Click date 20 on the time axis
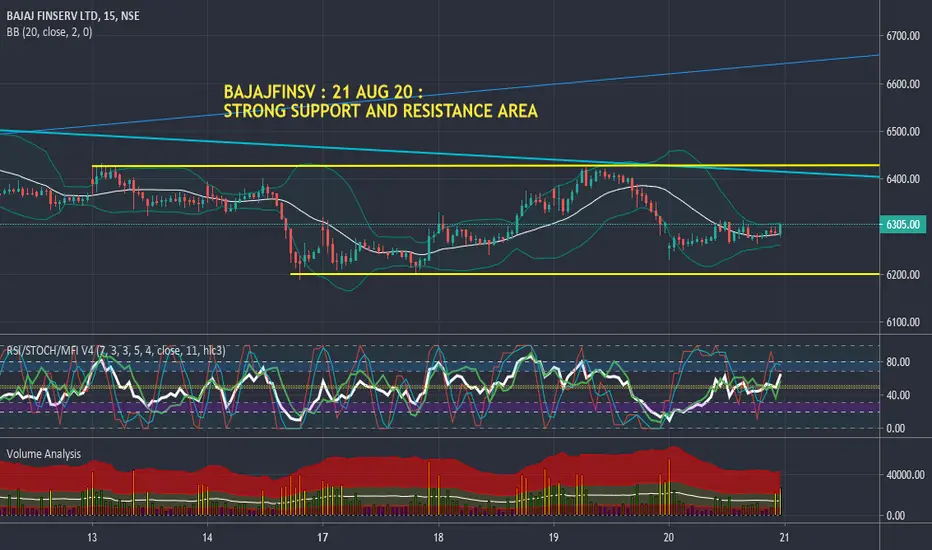The height and width of the screenshot is (550, 932). coord(669,538)
